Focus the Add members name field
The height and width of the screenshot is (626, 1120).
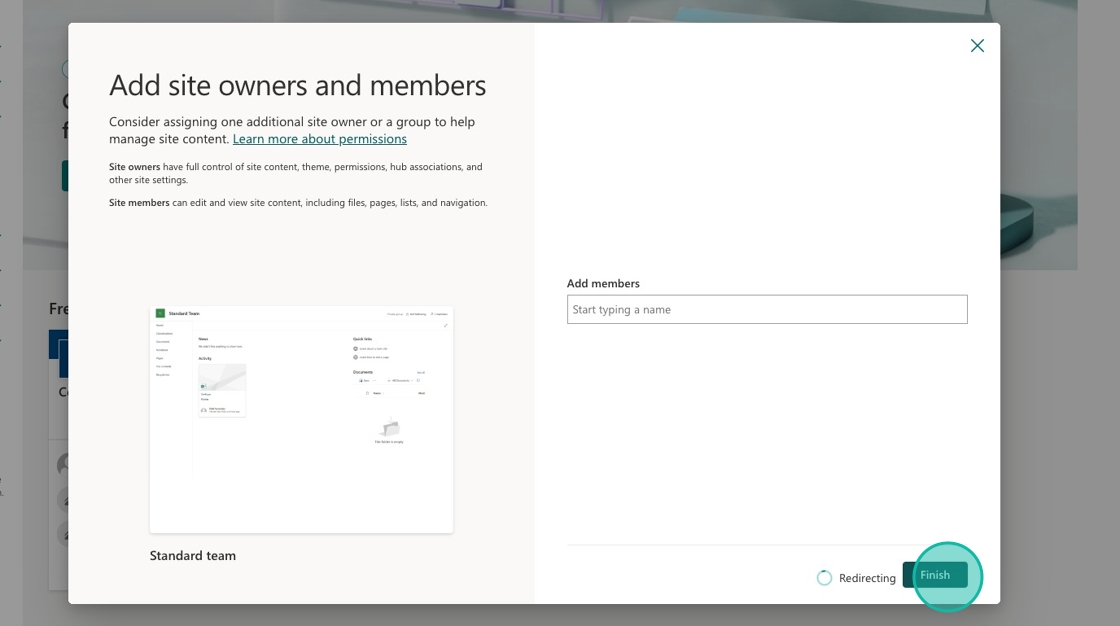pyautogui.click(x=767, y=310)
